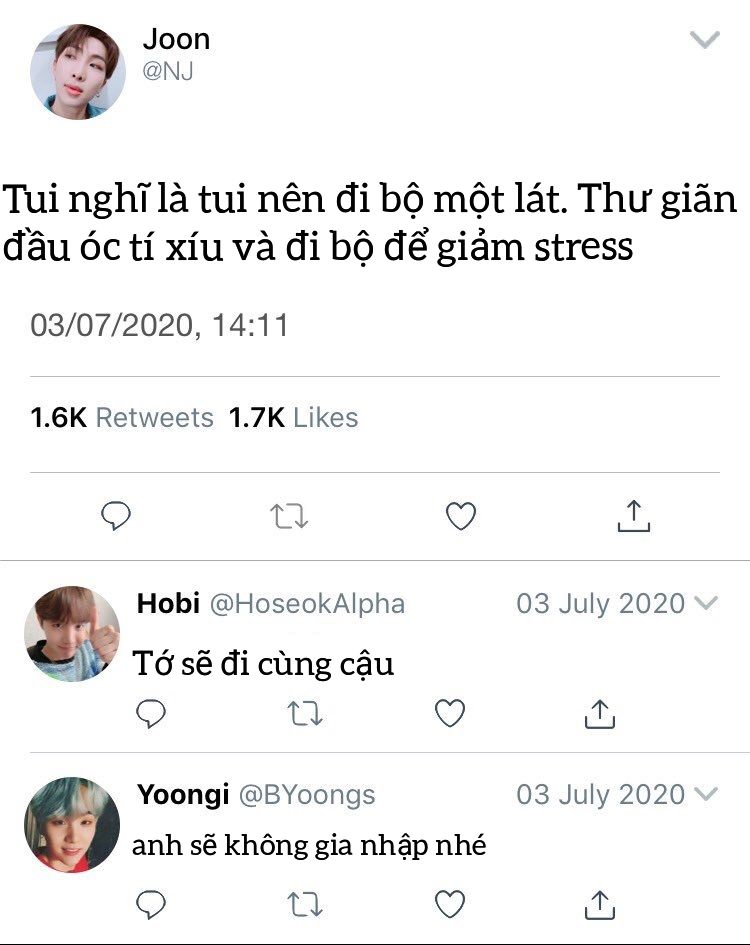750x945 pixels.
Task: Share Yoongi's reply tweet
Action: point(600,905)
